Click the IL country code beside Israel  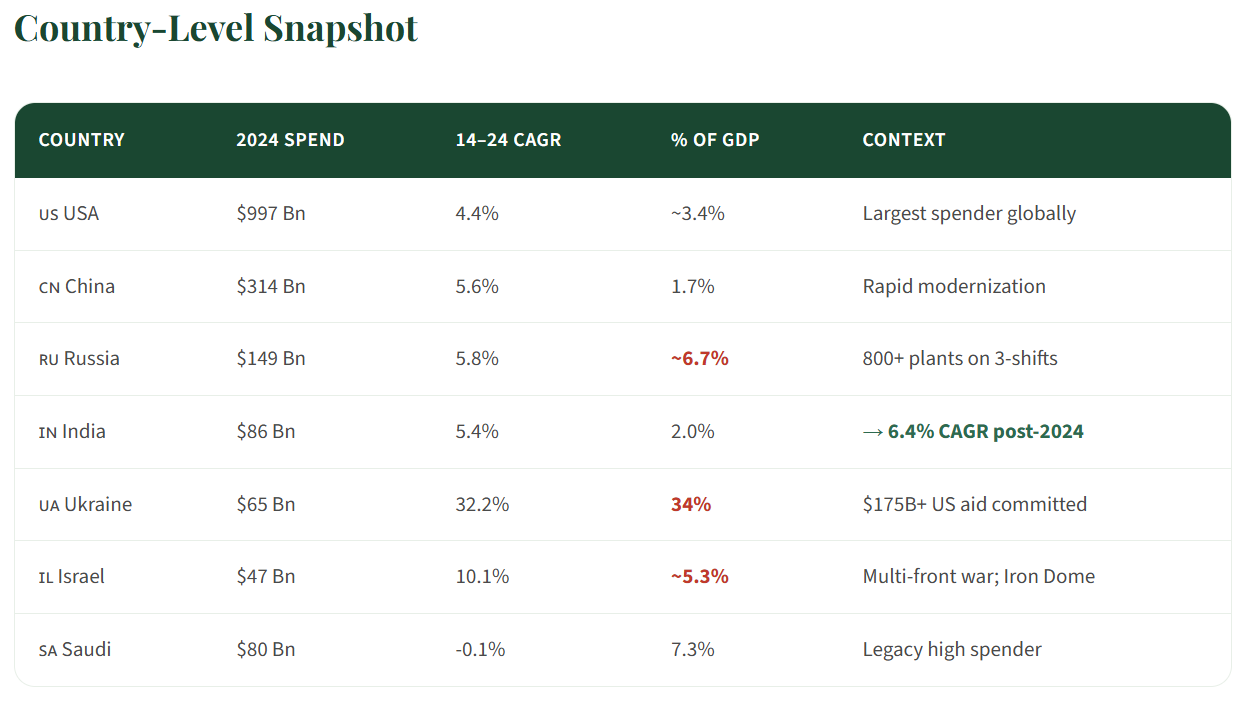click(x=45, y=578)
